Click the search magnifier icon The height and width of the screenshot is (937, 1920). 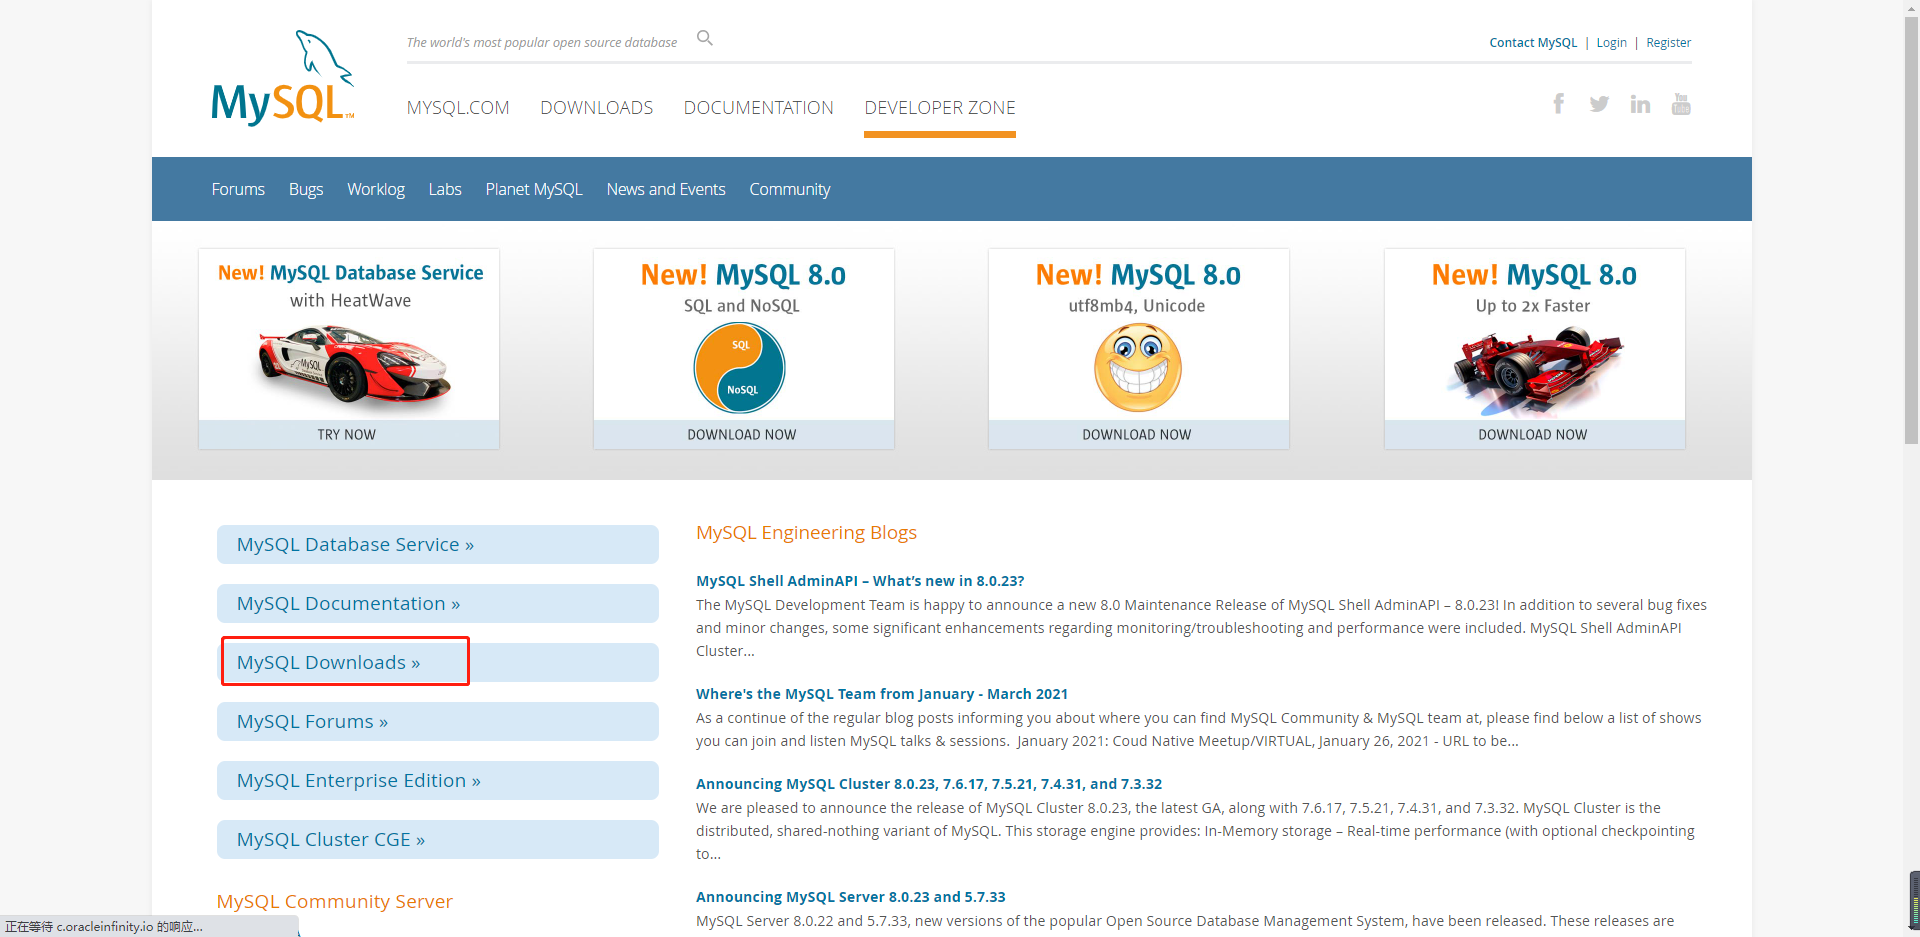click(x=704, y=37)
